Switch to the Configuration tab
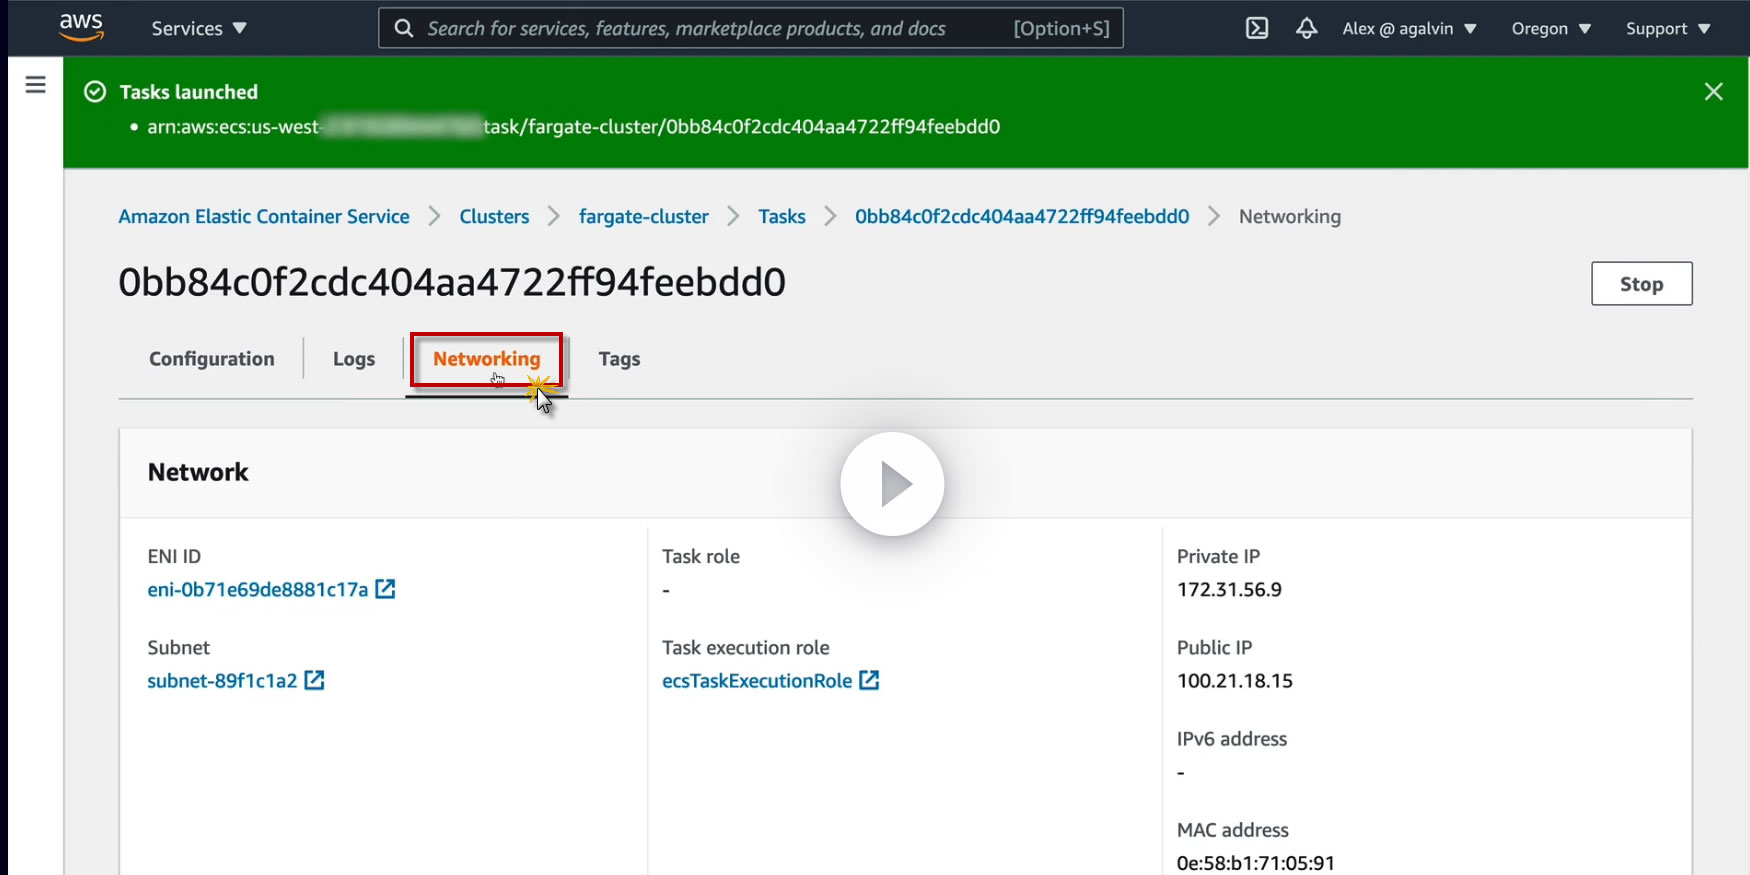The image size is (1750, 875). pos(212,359)
